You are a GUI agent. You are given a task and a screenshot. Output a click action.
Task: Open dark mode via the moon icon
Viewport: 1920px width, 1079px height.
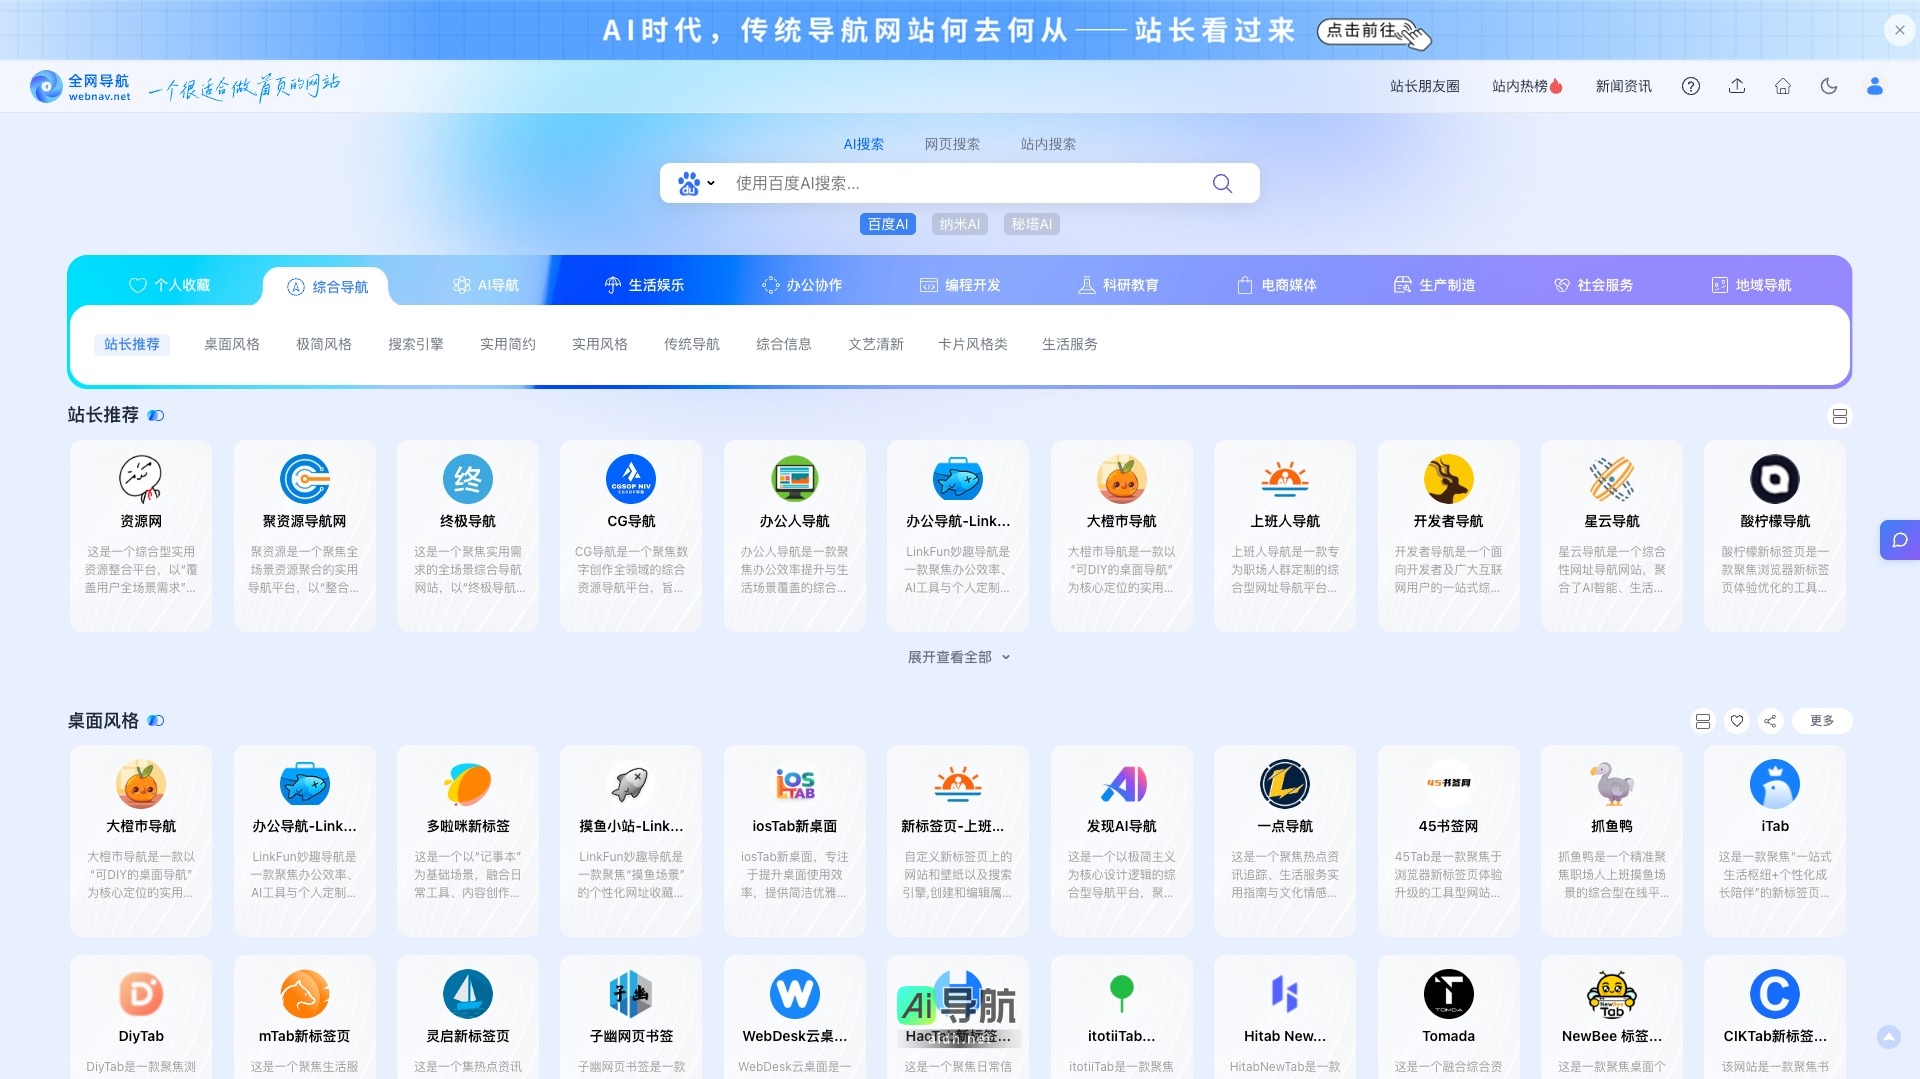point(1829,86)
